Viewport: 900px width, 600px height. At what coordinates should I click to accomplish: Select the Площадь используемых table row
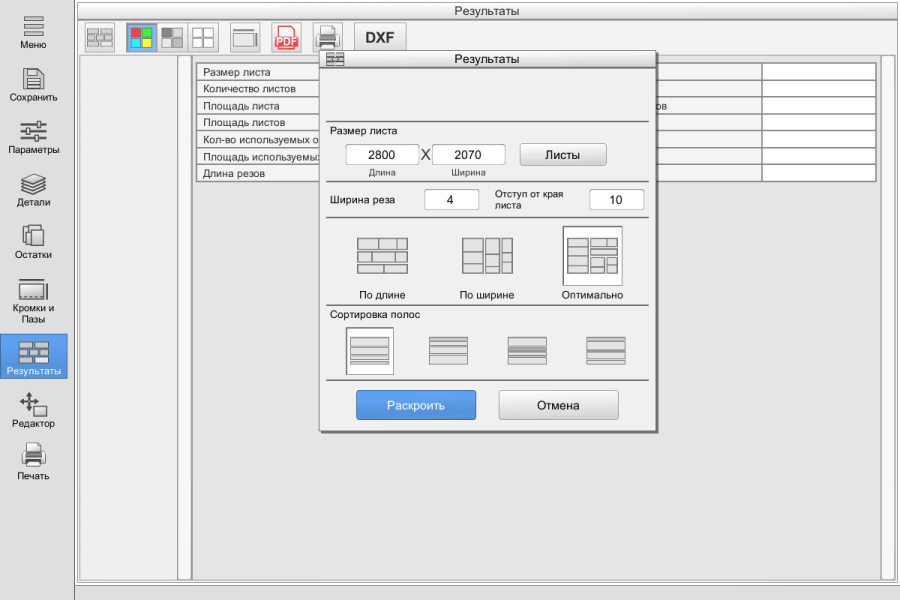click(x=258, y=157)
